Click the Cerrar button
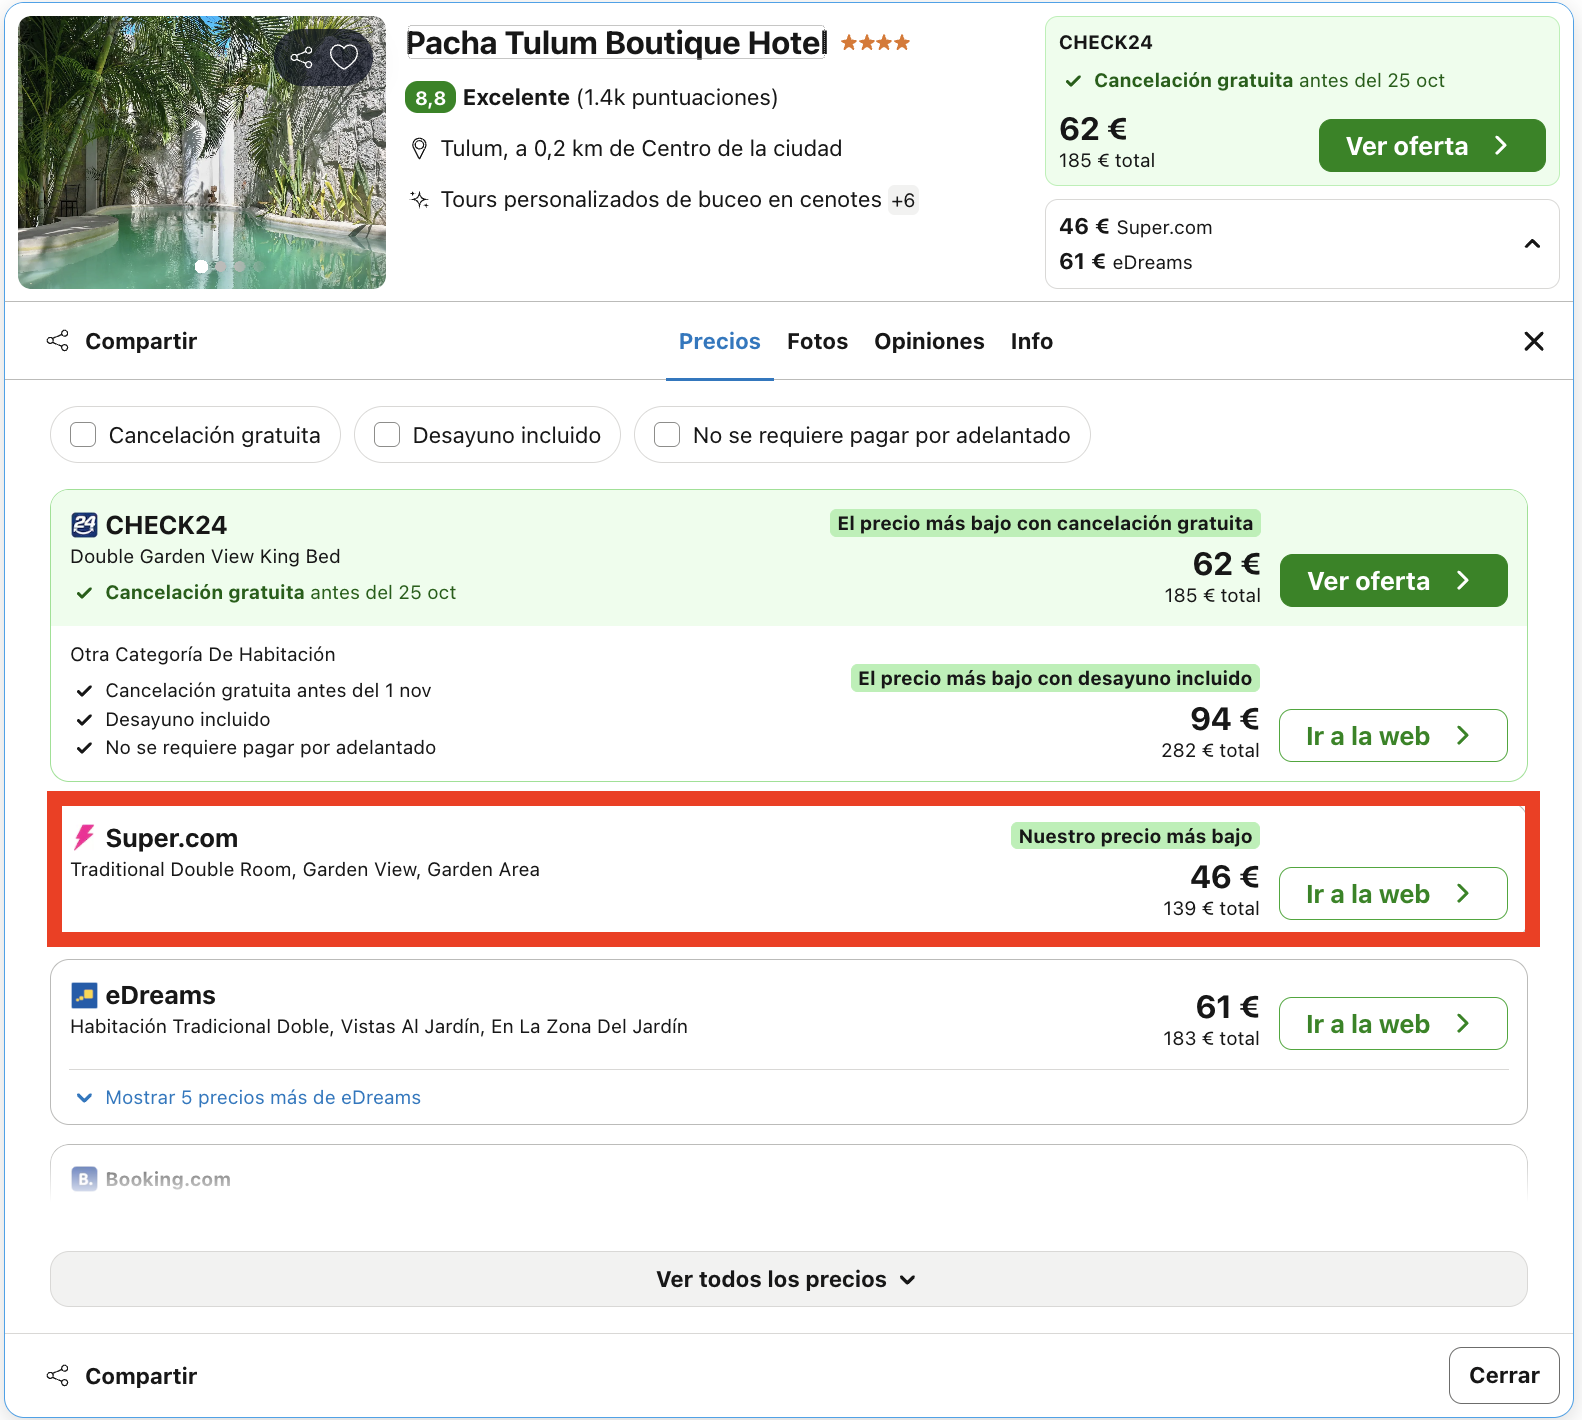The height and width of the screenshot is (1420, 1582). (x=1504, y=1376)
